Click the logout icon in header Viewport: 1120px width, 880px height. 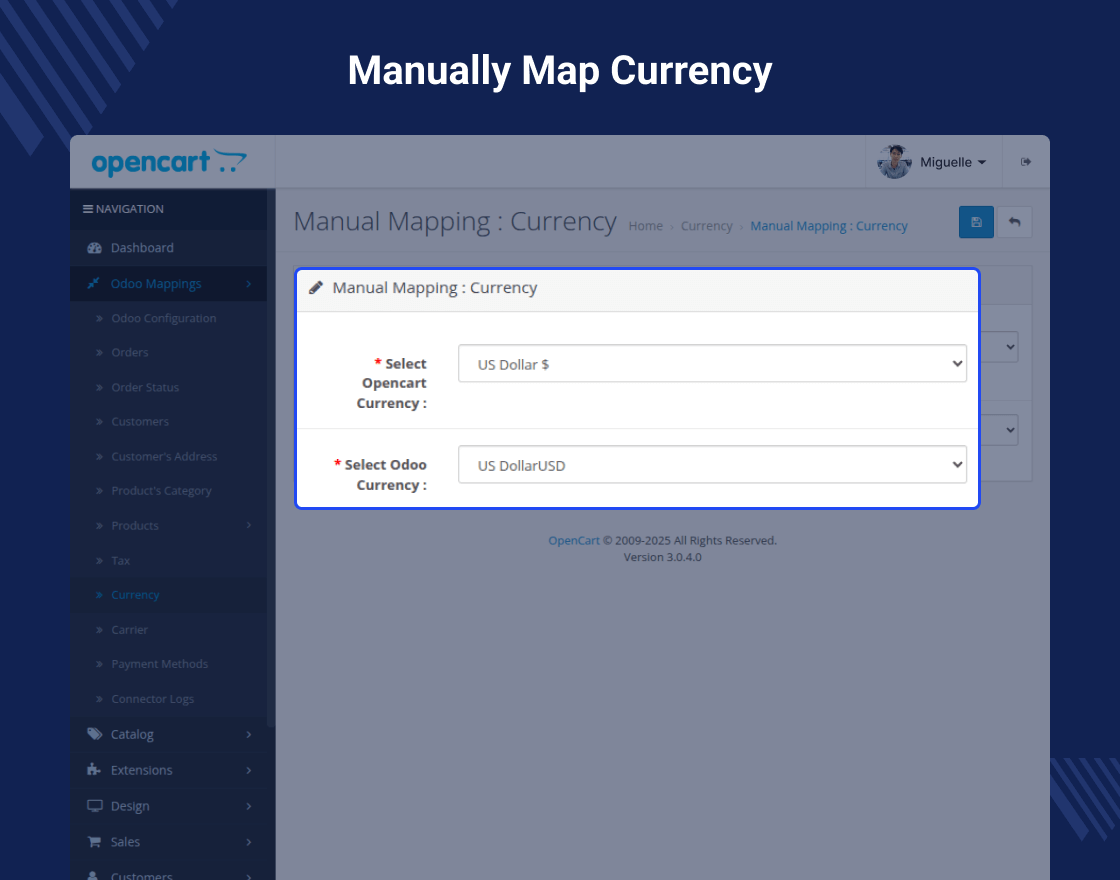[1026, 162]
